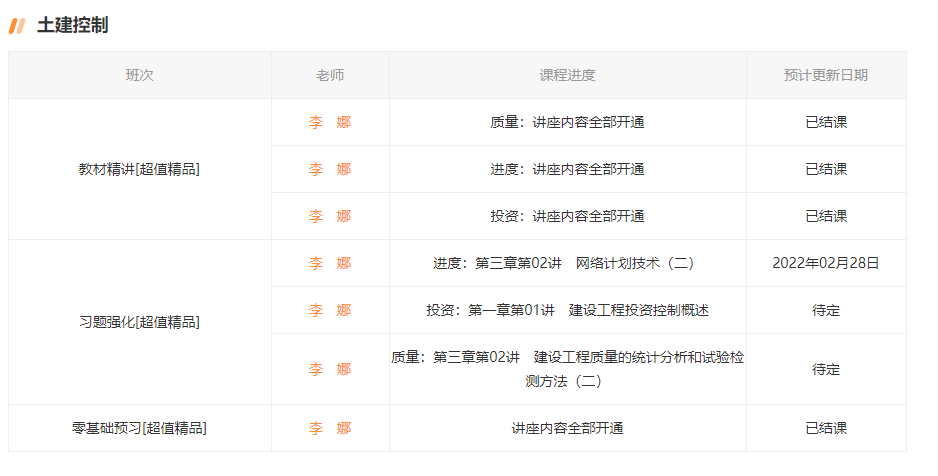938x476 pixels.
Task: Open 投资：第一章第01讲 建设工程投资控制概述
Action: (x=567, y=310)
